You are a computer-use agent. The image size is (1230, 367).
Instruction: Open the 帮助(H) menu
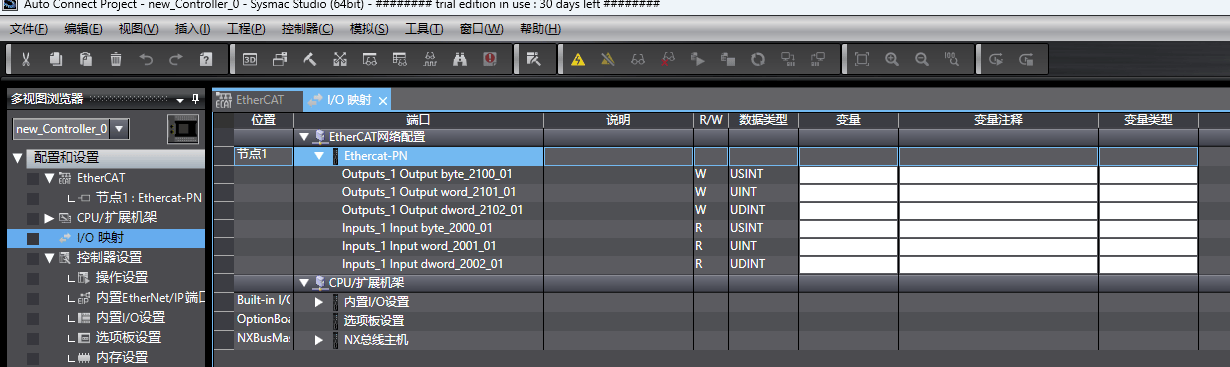tap(541, 28)
